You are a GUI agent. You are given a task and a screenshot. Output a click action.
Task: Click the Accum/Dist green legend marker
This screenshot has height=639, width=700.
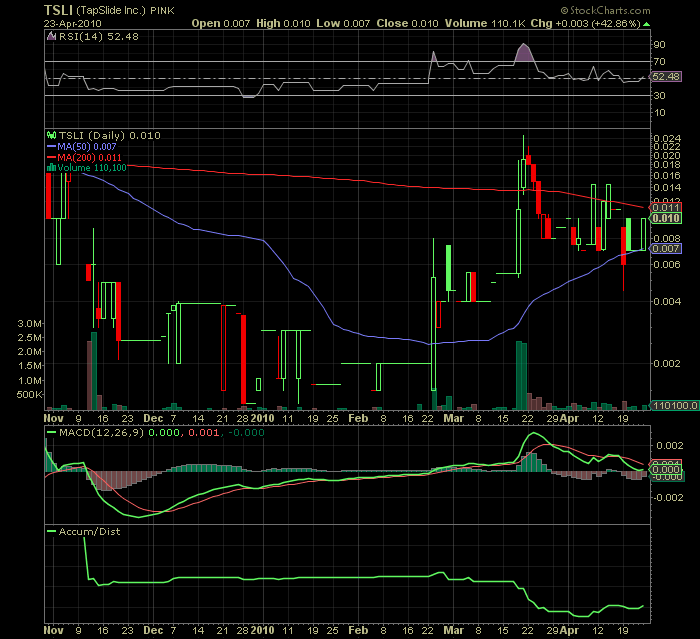click(x=51, y=531)
